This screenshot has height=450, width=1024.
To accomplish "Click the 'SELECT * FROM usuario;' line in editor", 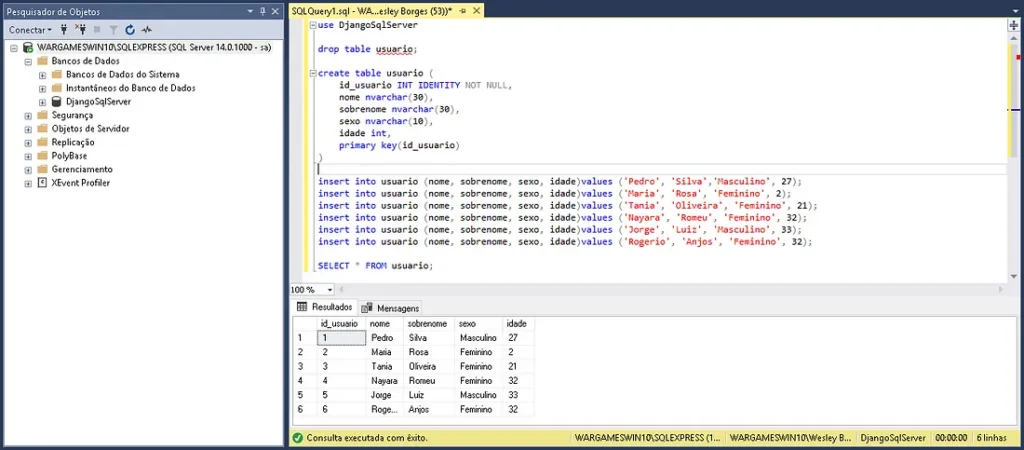I will point(376,266).
